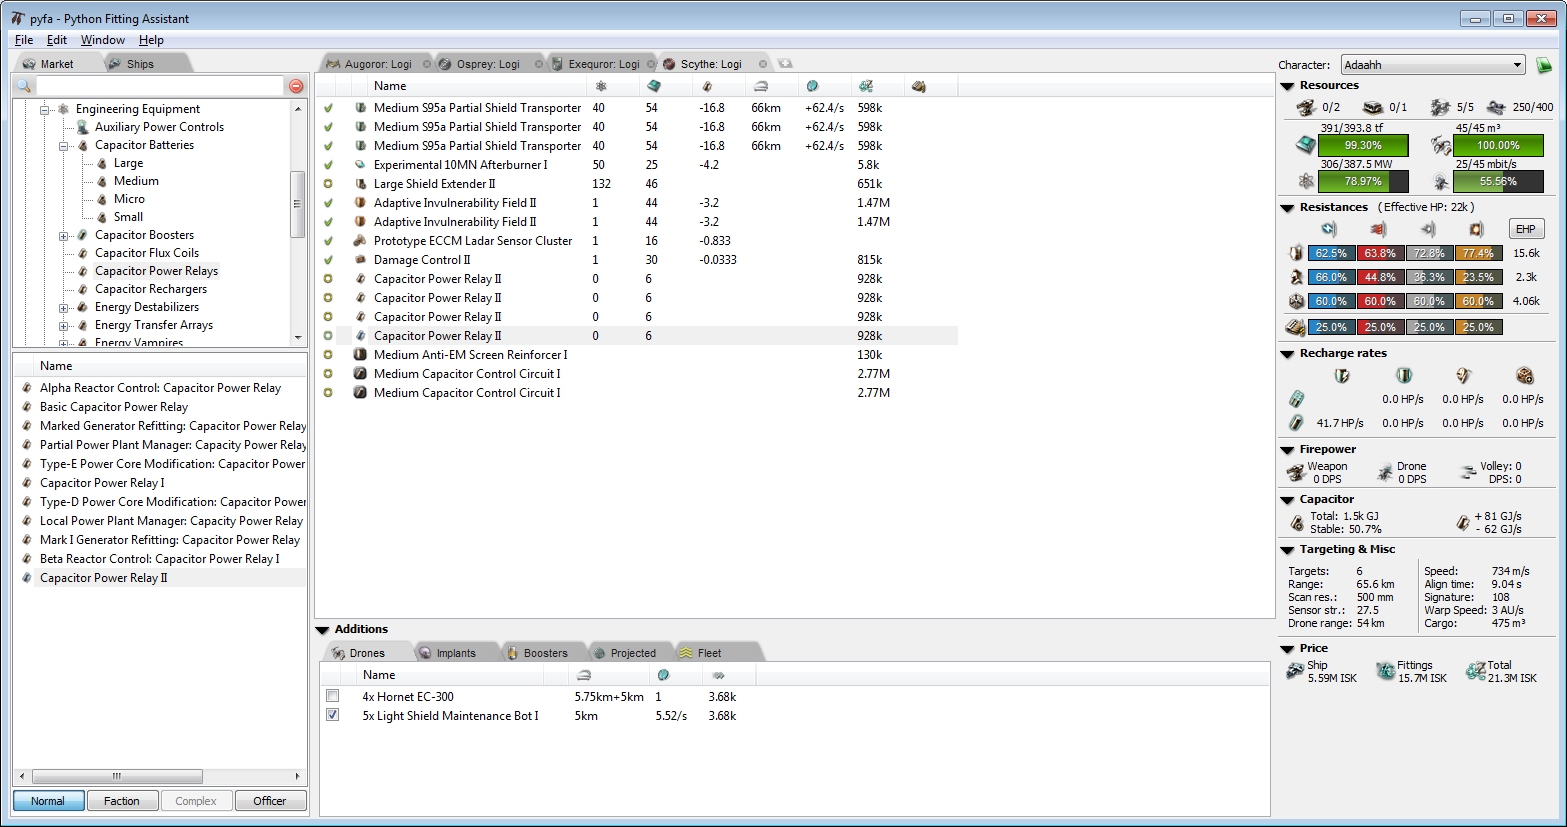The width and height of the screenshot is (1567, 827).
Task: Open the Window menu
Action: 103,40
